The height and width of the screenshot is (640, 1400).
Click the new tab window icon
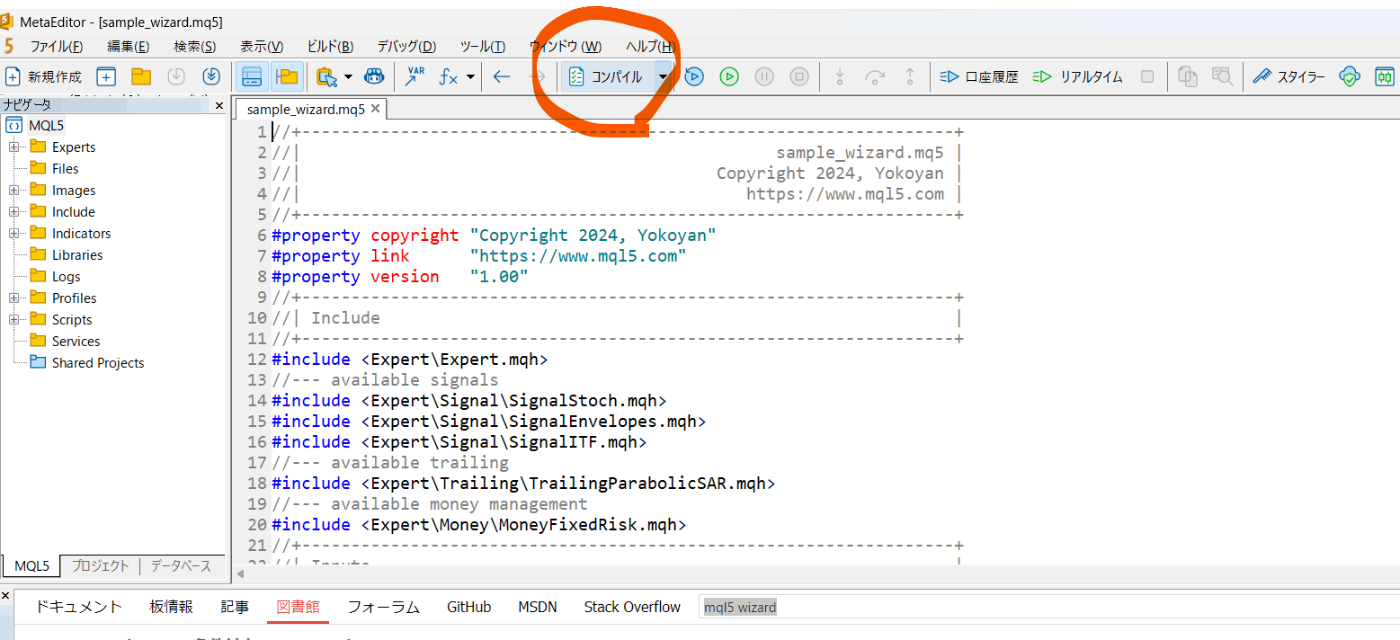(x=107, y=76)
